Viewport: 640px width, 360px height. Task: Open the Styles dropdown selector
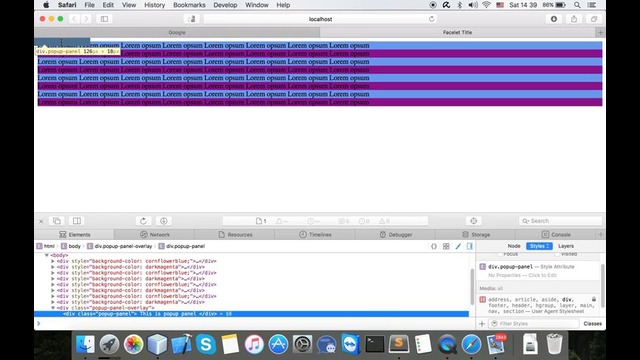click(x=539, y=246)
